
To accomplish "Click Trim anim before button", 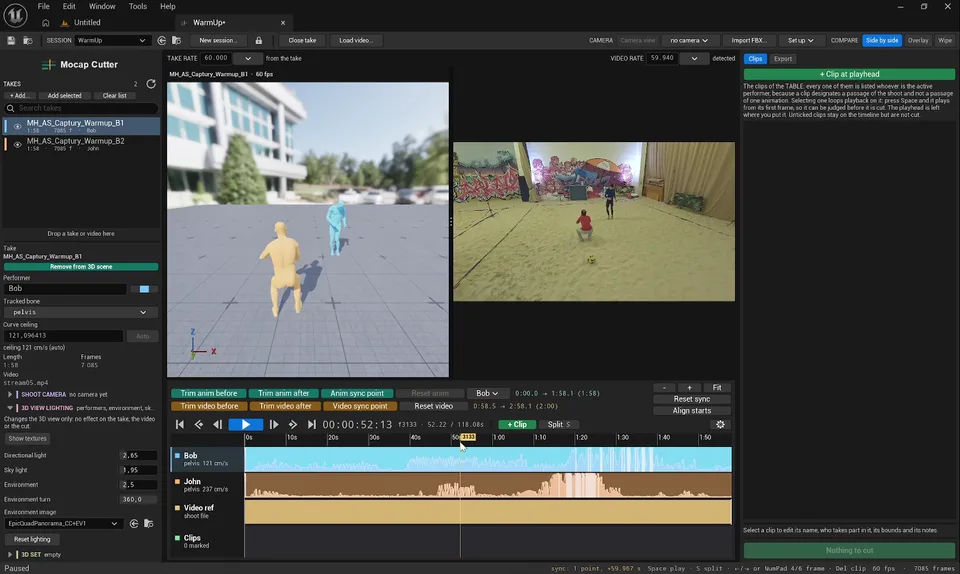I will (209, 393).
